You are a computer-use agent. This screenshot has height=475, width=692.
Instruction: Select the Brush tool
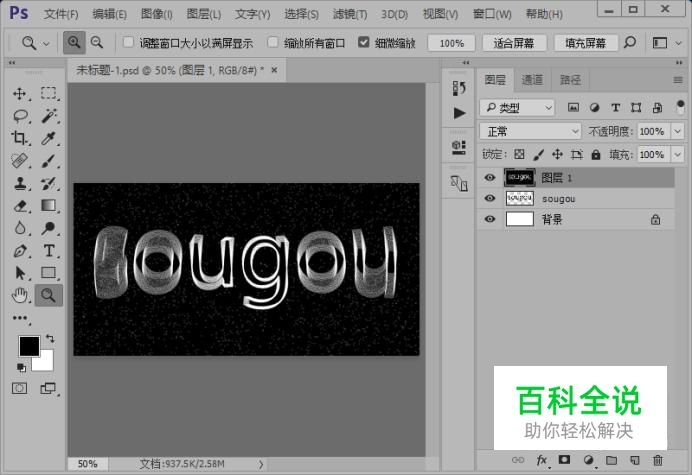[x=49, y=161]
